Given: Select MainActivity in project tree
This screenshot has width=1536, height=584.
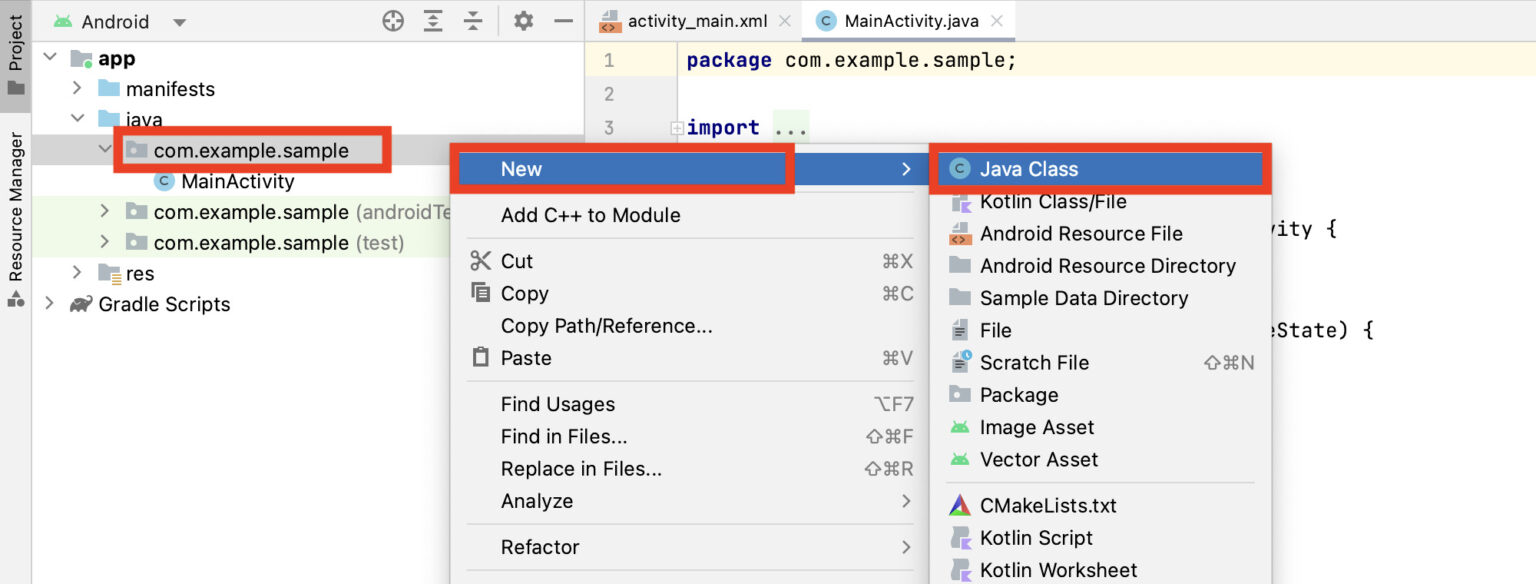Looking at the screenshot, I should coord(237,181).
